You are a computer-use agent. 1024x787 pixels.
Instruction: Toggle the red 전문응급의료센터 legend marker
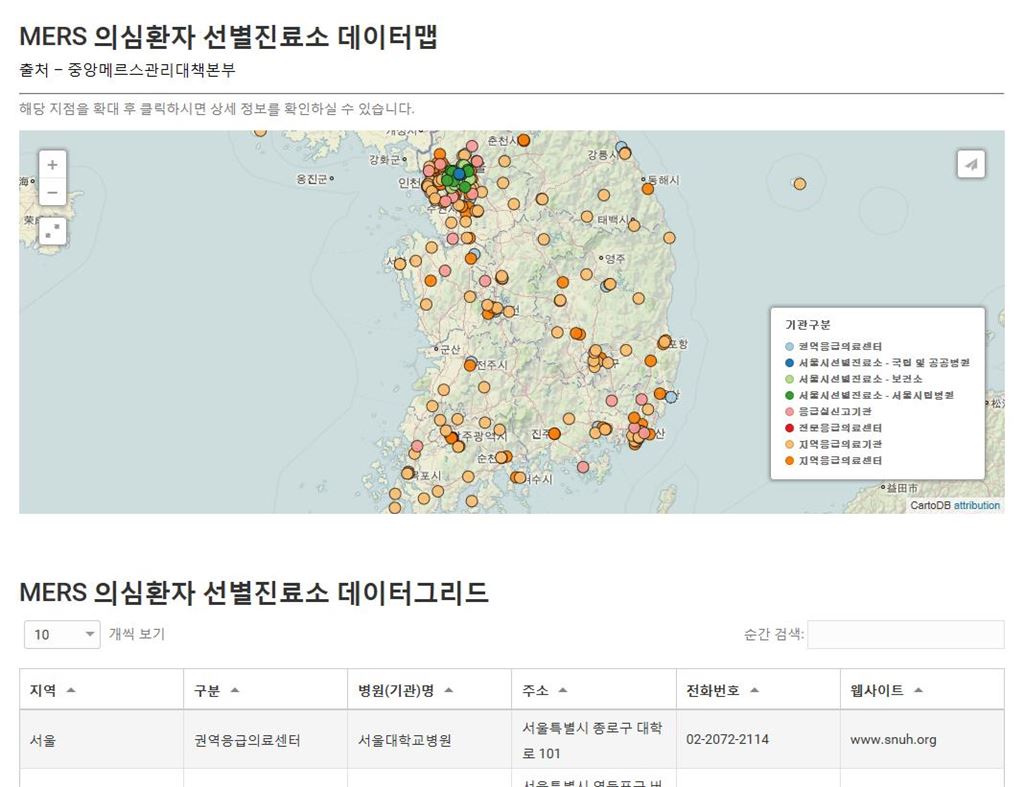tap(789, 428)
